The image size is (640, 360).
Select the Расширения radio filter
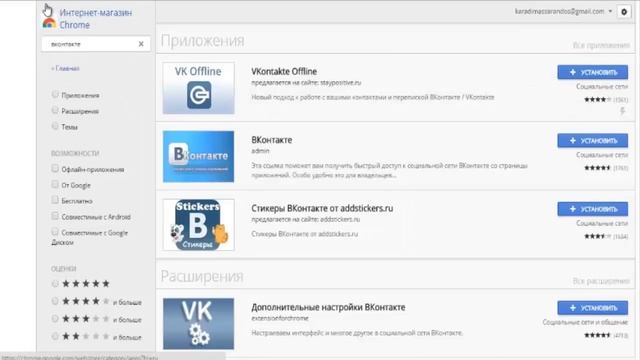[x=55, y=110]
